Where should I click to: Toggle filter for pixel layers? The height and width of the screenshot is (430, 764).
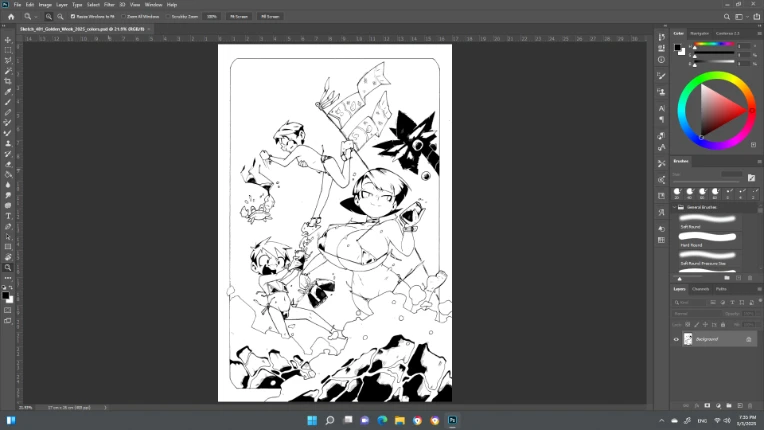click(x=713, y=302)
